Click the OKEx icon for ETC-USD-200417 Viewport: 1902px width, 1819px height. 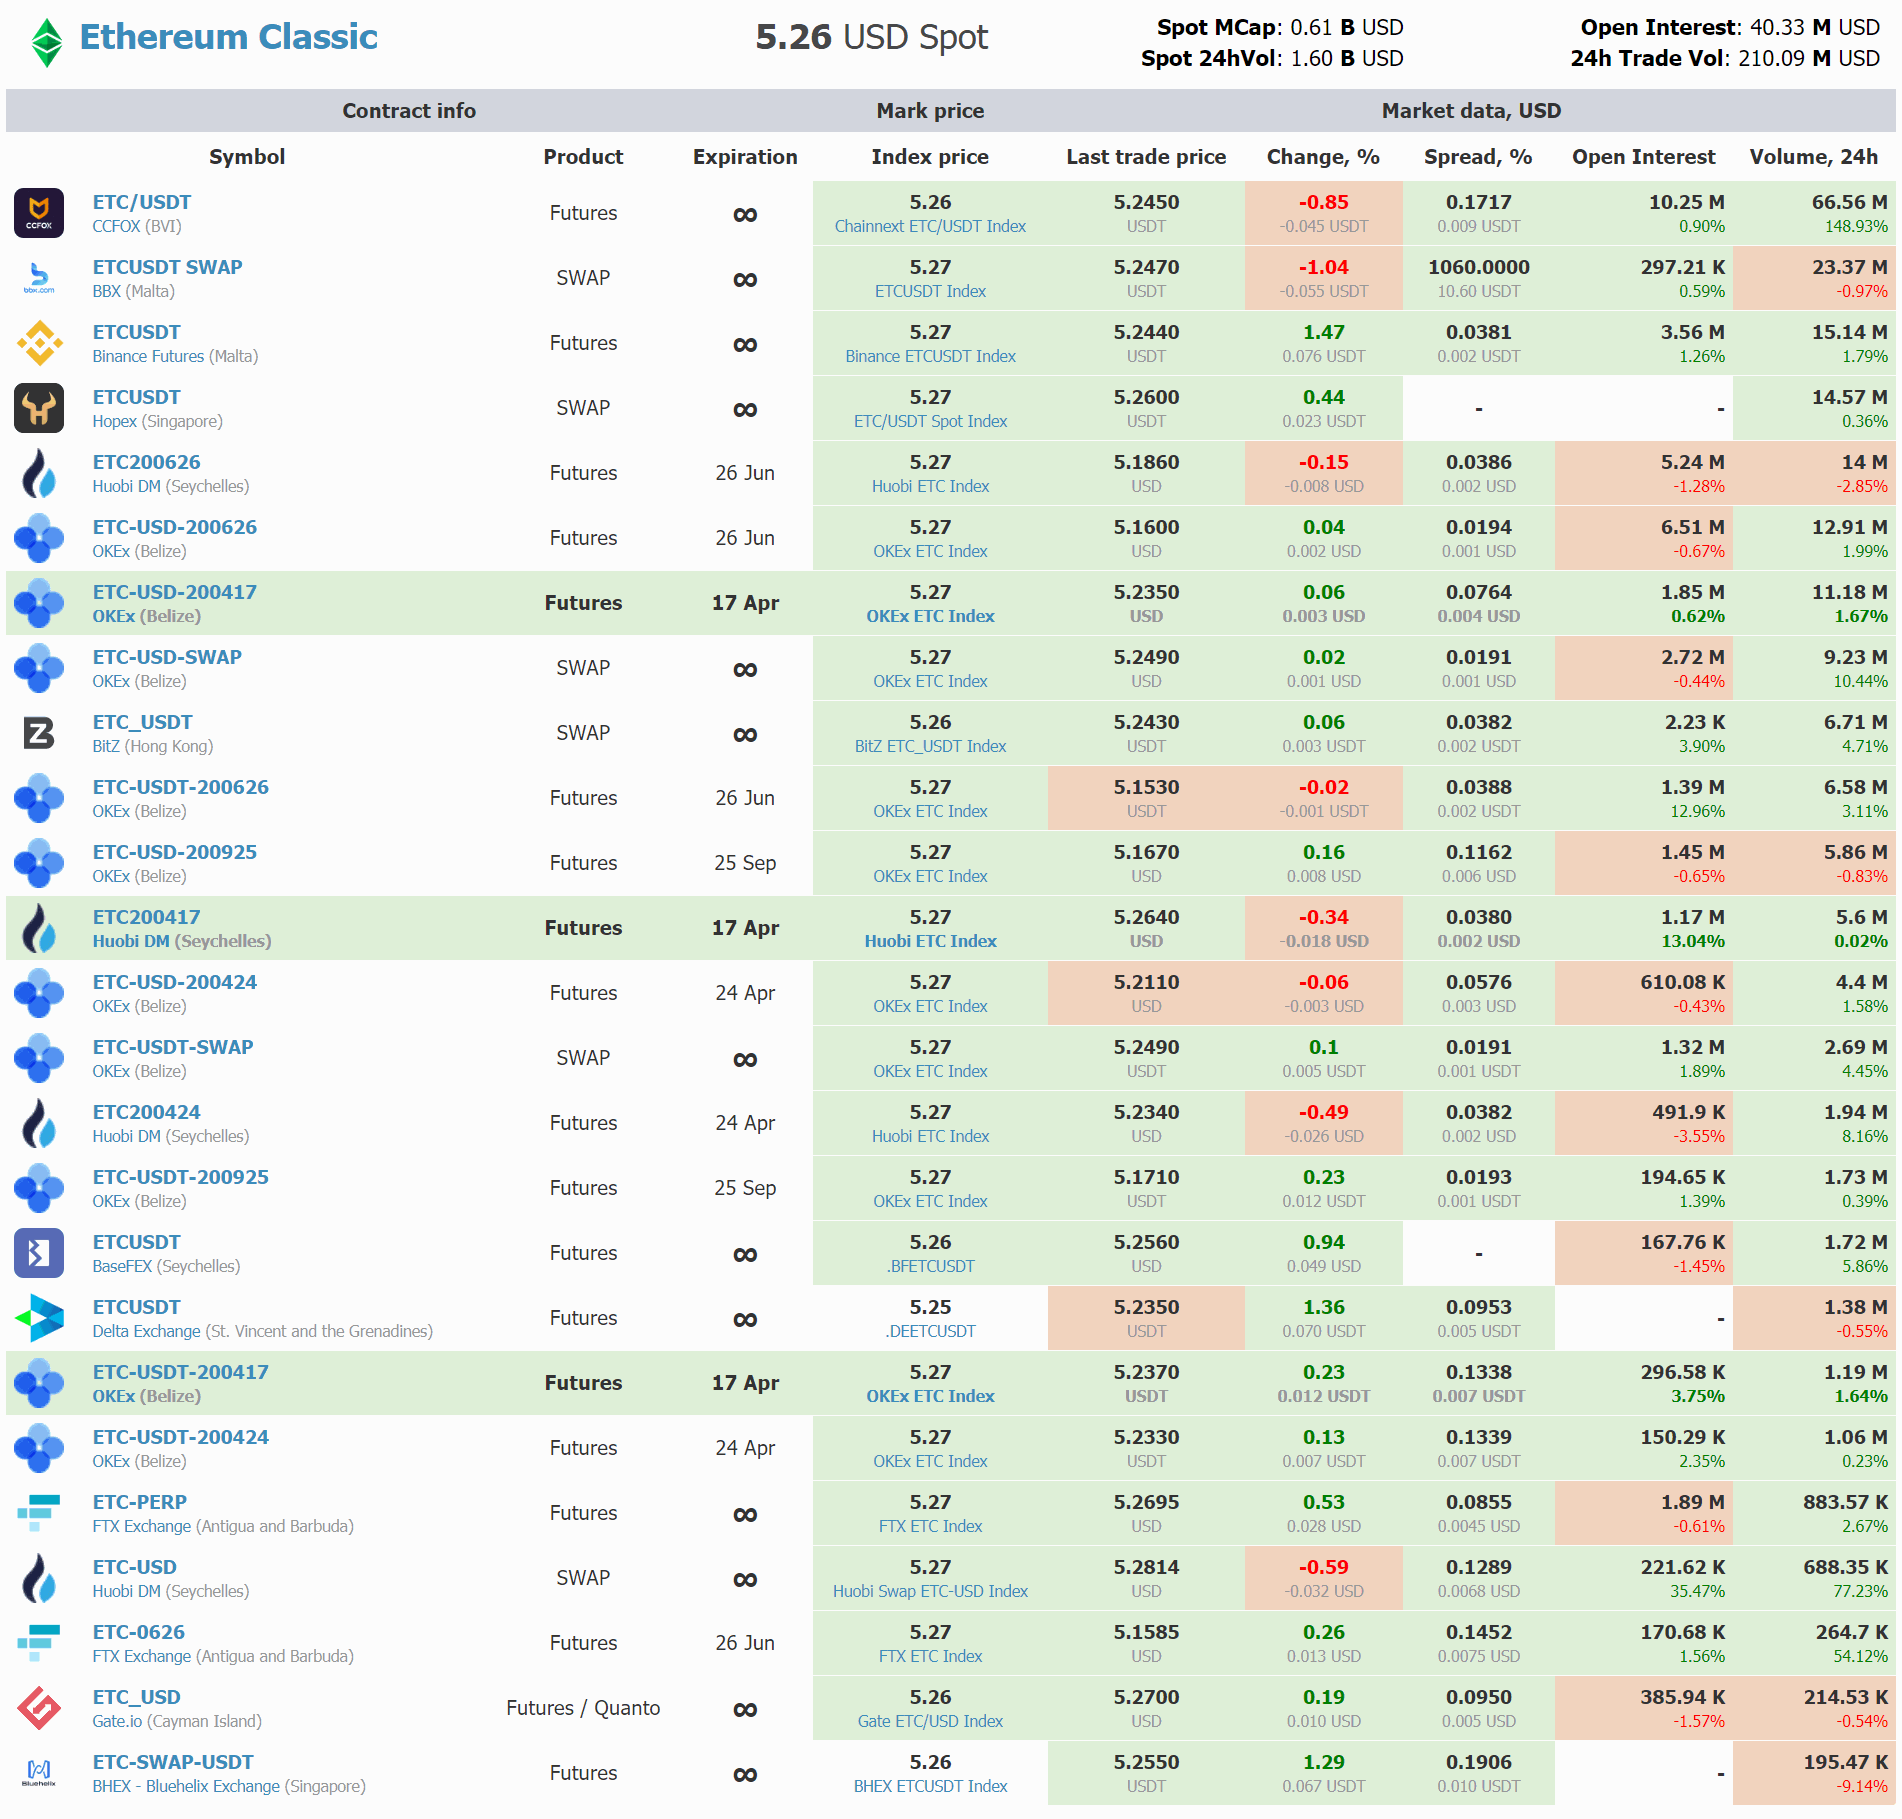tap(39, 603)
